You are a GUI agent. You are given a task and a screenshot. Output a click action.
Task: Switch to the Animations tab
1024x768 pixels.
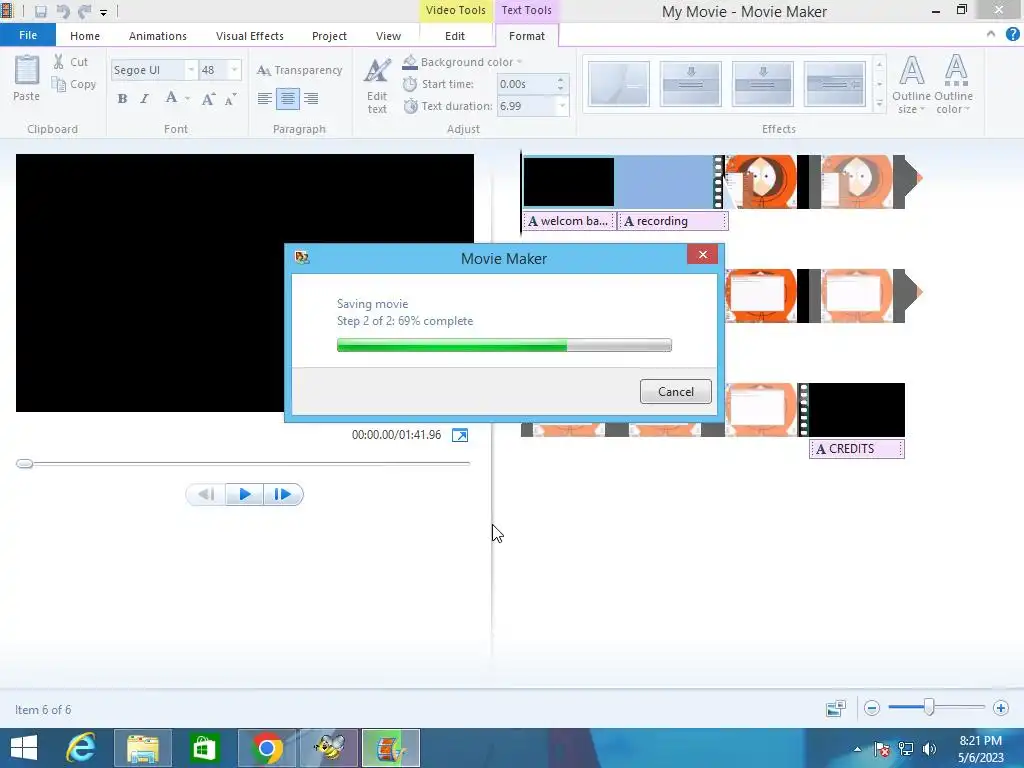point(157,36)
